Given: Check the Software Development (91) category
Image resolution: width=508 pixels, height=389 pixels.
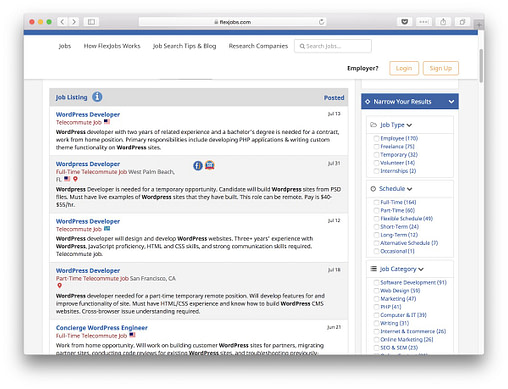Looking at the screenshot, I should click(x=376, y=282).
